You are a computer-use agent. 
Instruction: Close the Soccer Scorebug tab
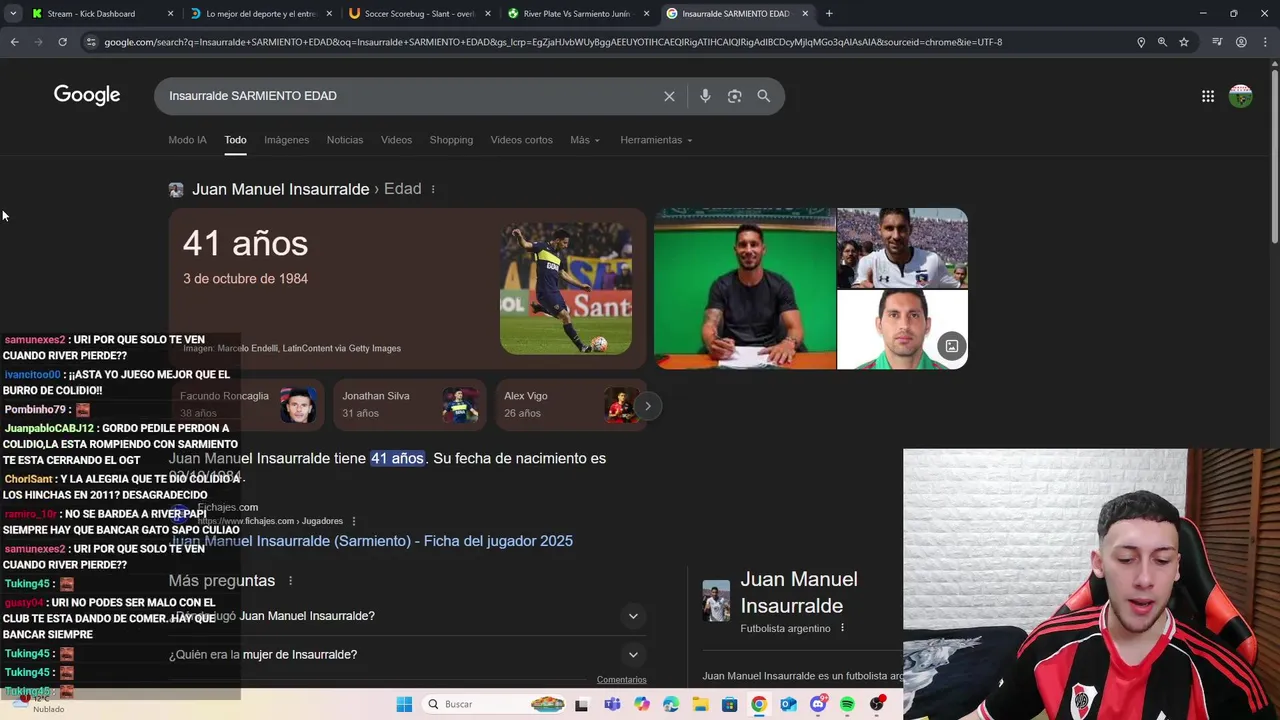pos(488,14)
